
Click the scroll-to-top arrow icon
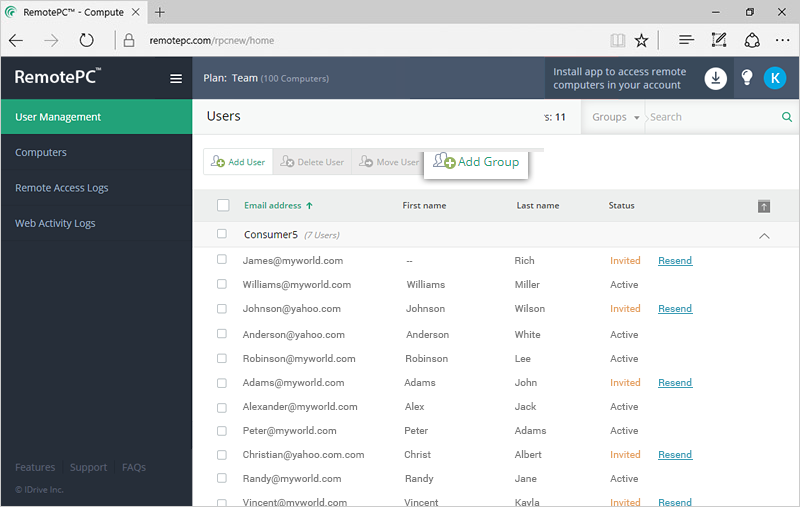(764, 206)
